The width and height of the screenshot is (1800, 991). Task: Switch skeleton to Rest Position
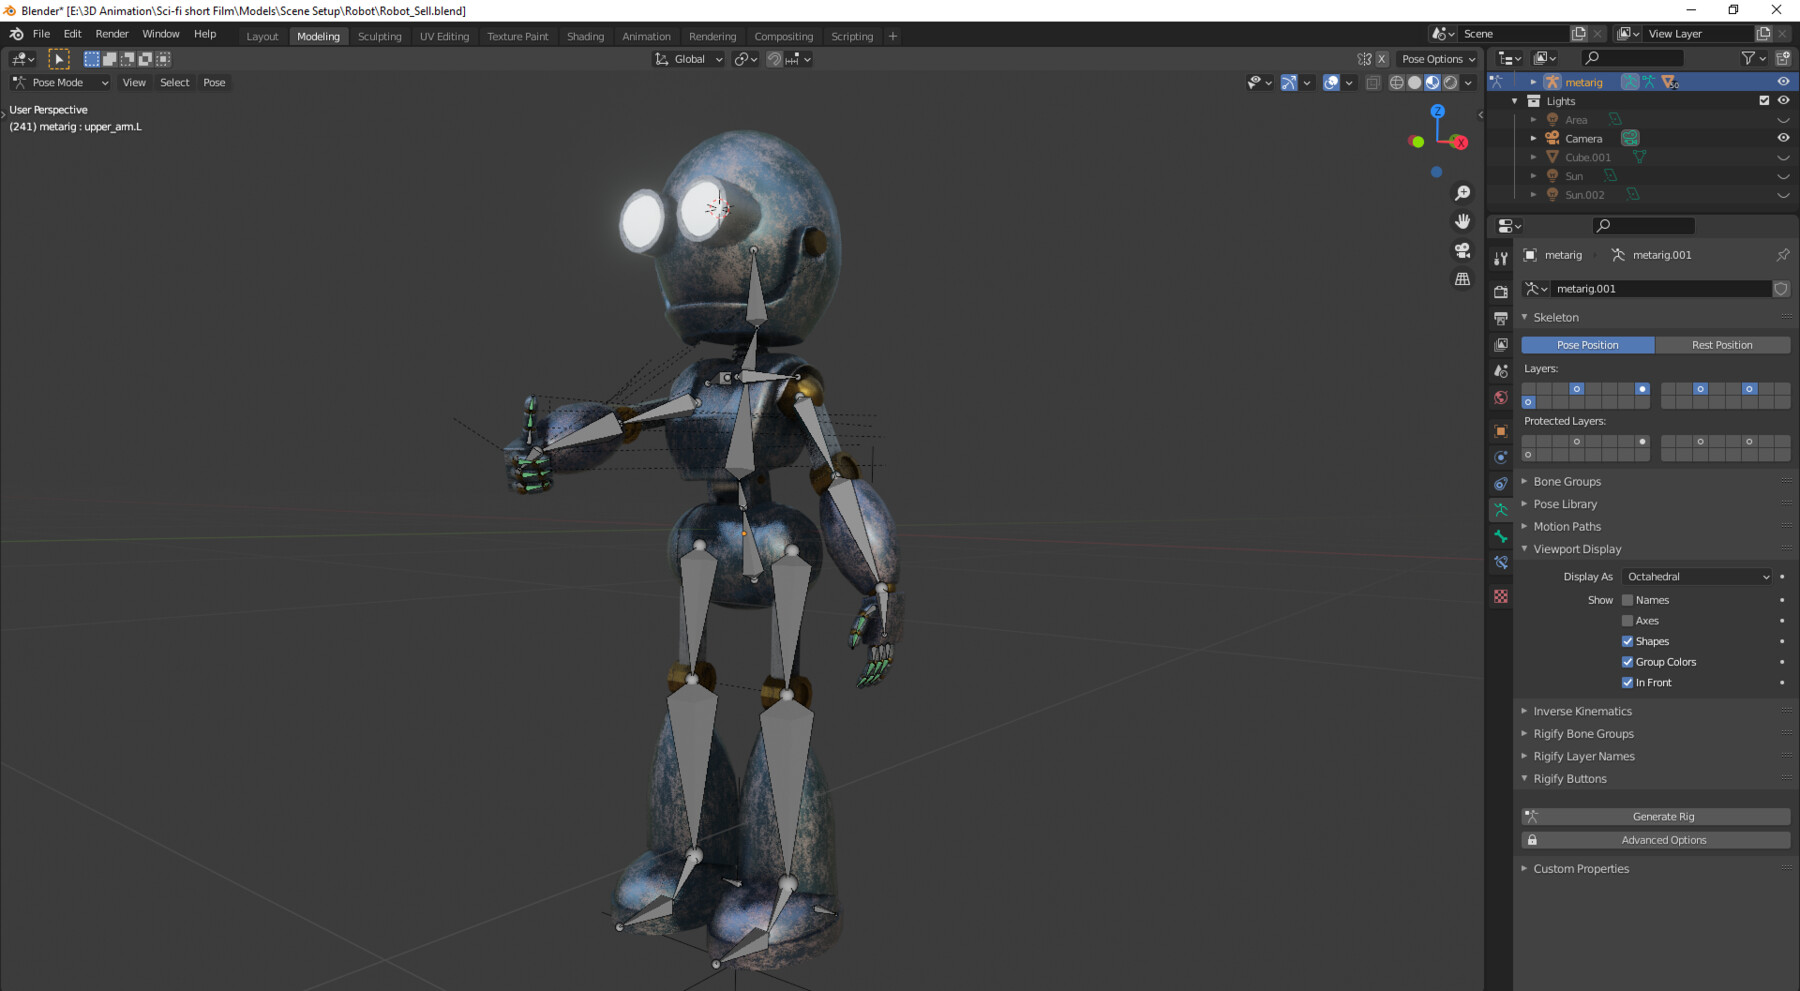tap(1723, 344)
